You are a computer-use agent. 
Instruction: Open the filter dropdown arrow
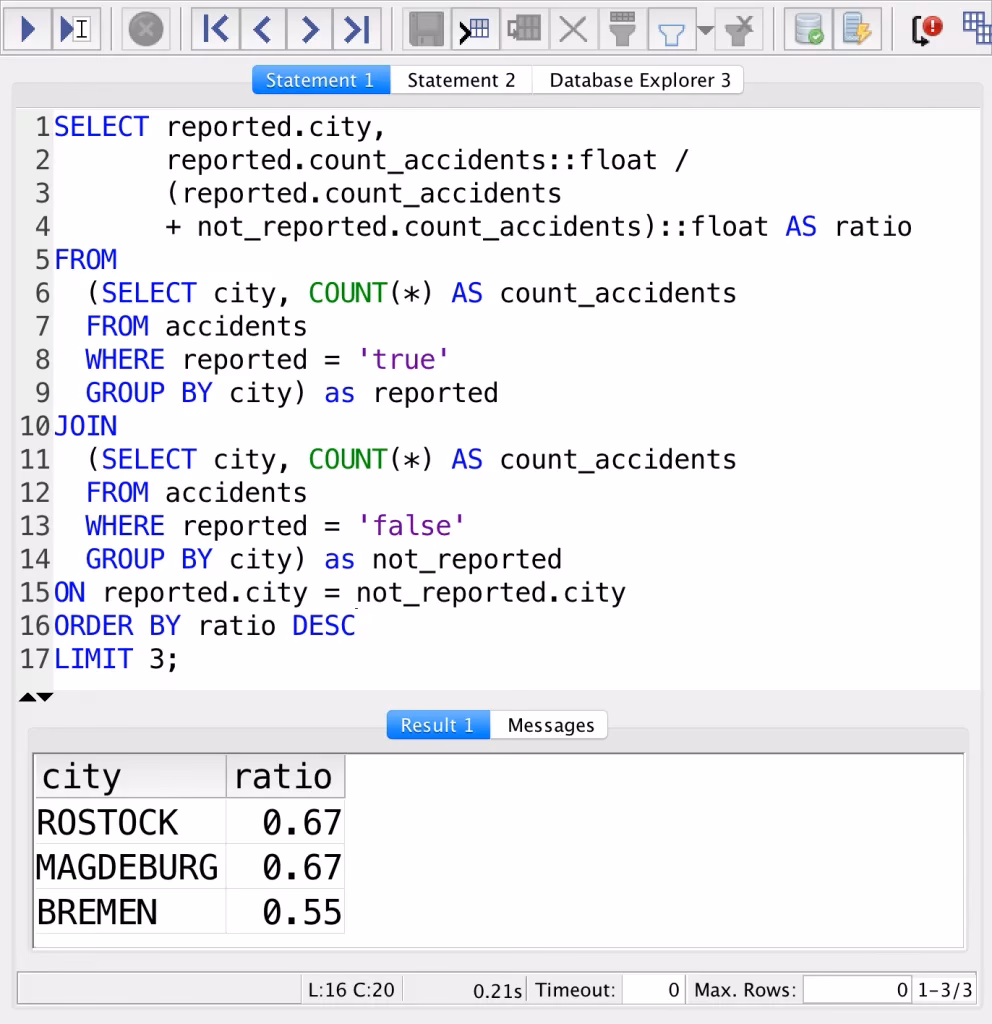coord(706,29)
